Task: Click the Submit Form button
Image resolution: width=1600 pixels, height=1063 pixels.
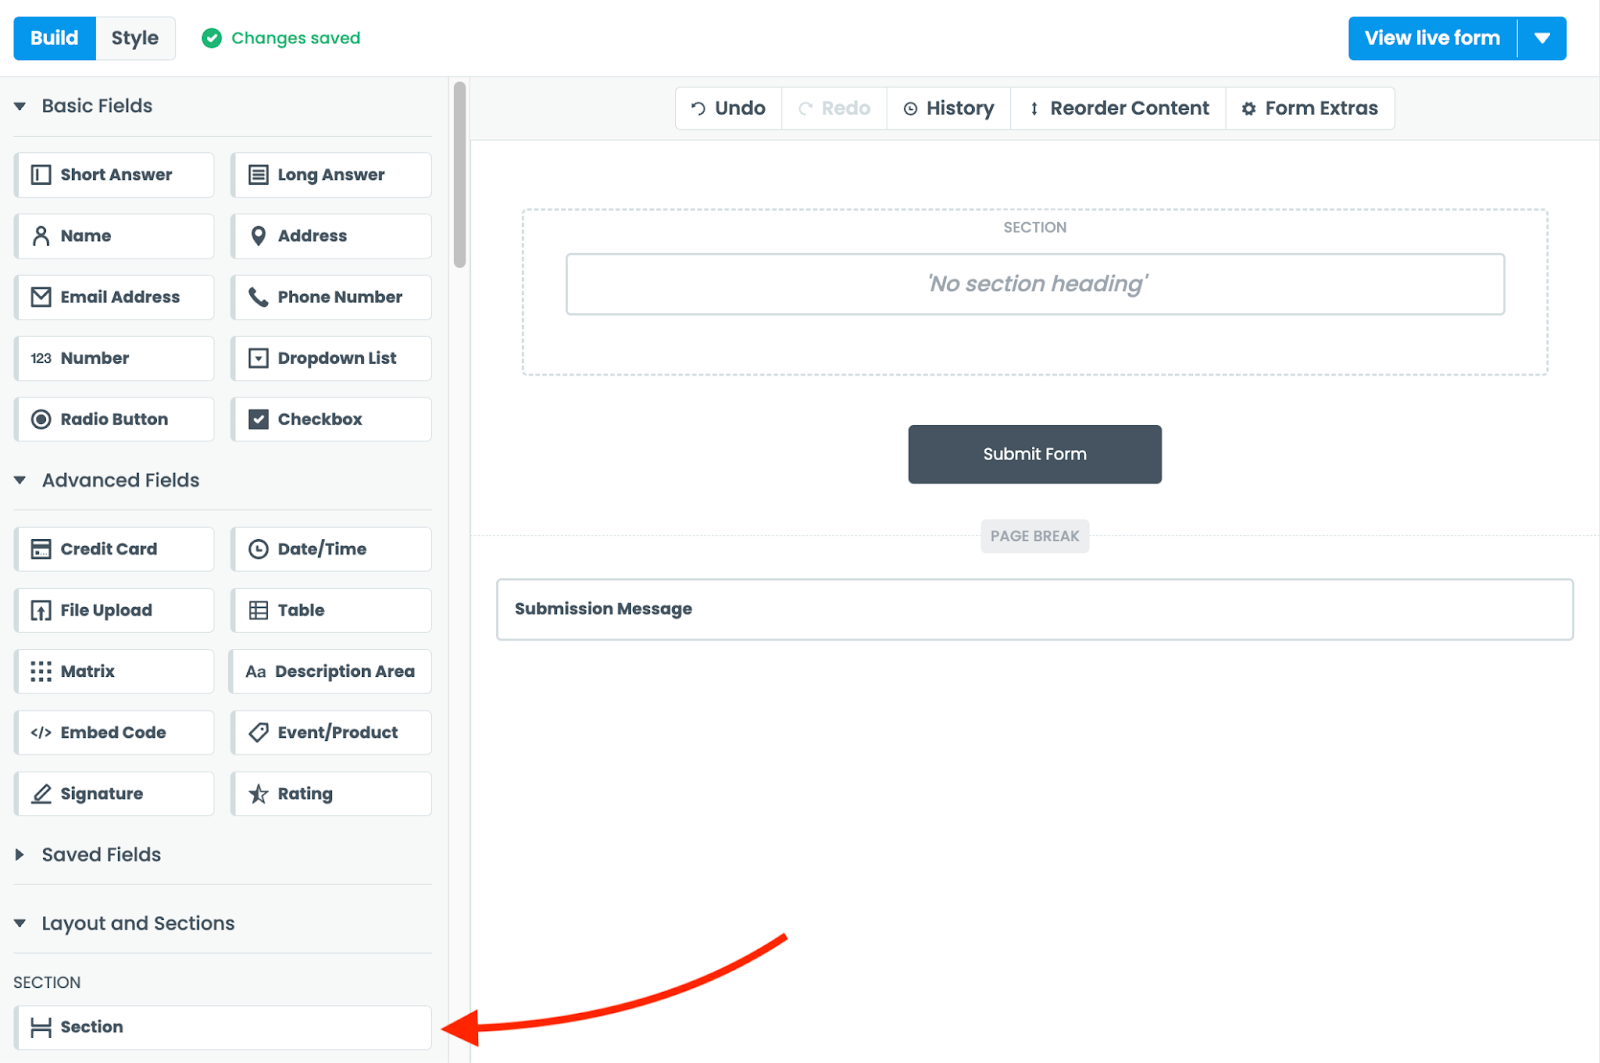Action: [x=1034, y=454]
